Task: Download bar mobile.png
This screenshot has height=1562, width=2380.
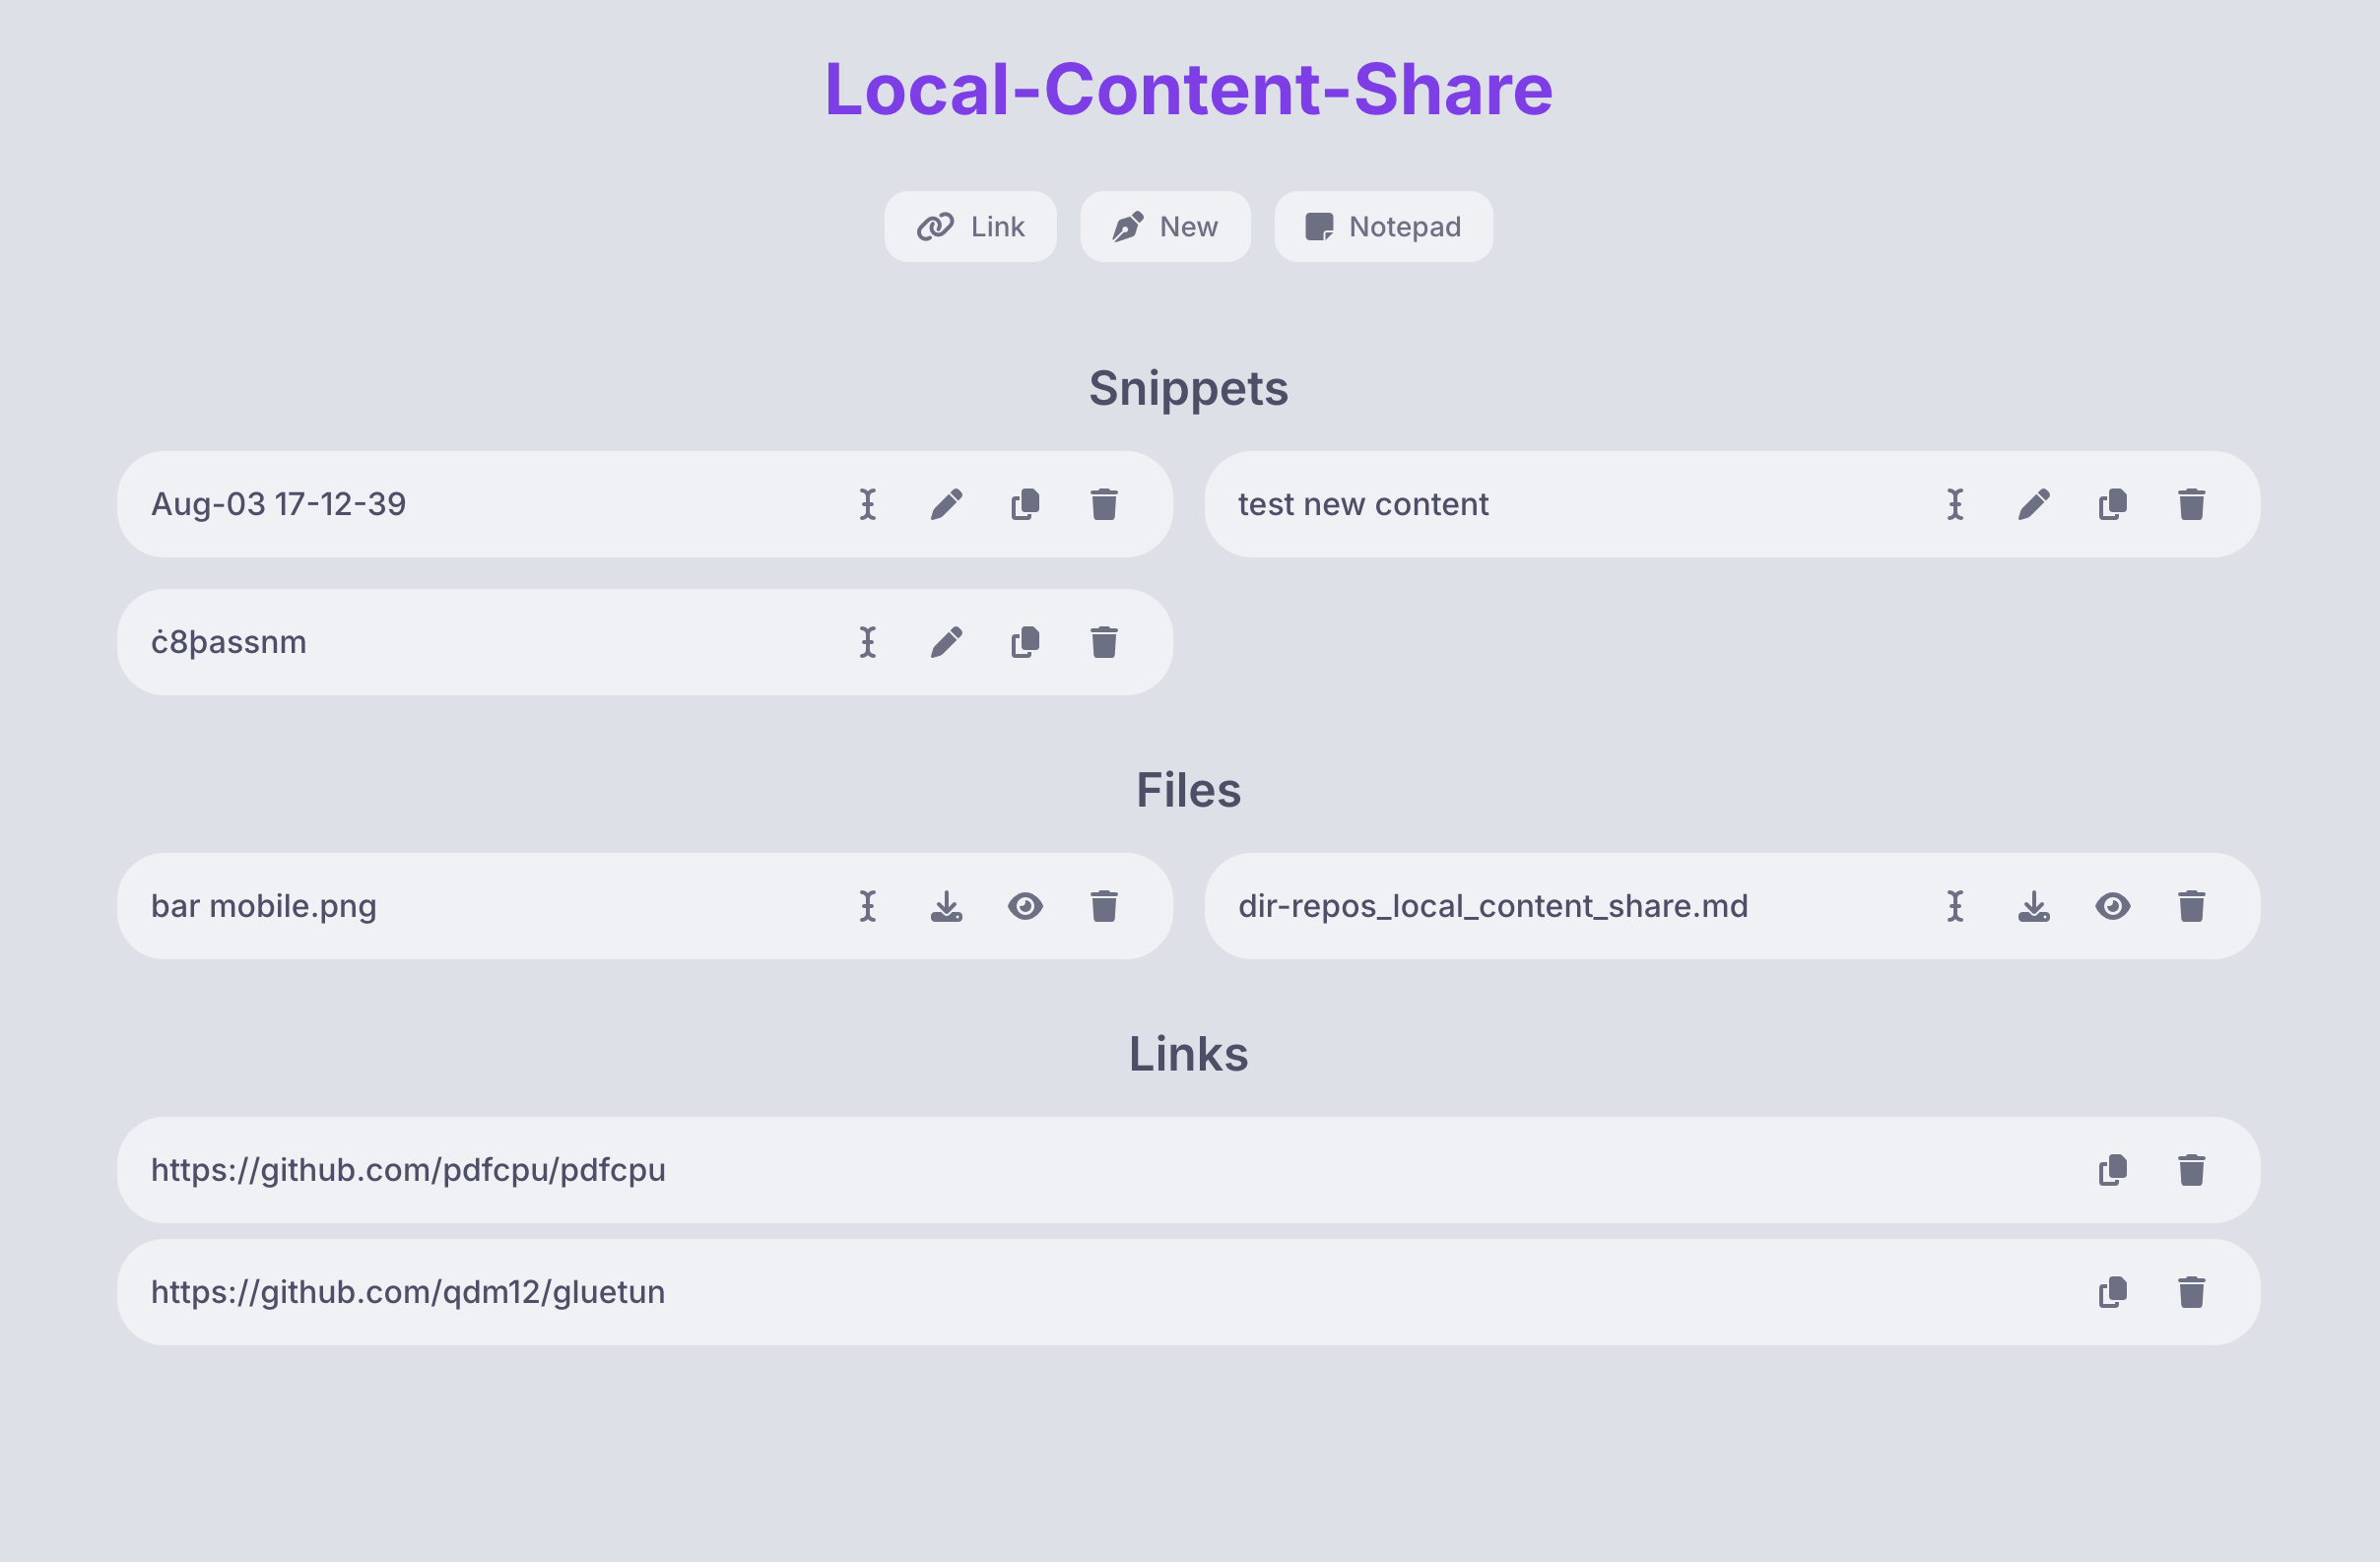Action: (948, 906)
